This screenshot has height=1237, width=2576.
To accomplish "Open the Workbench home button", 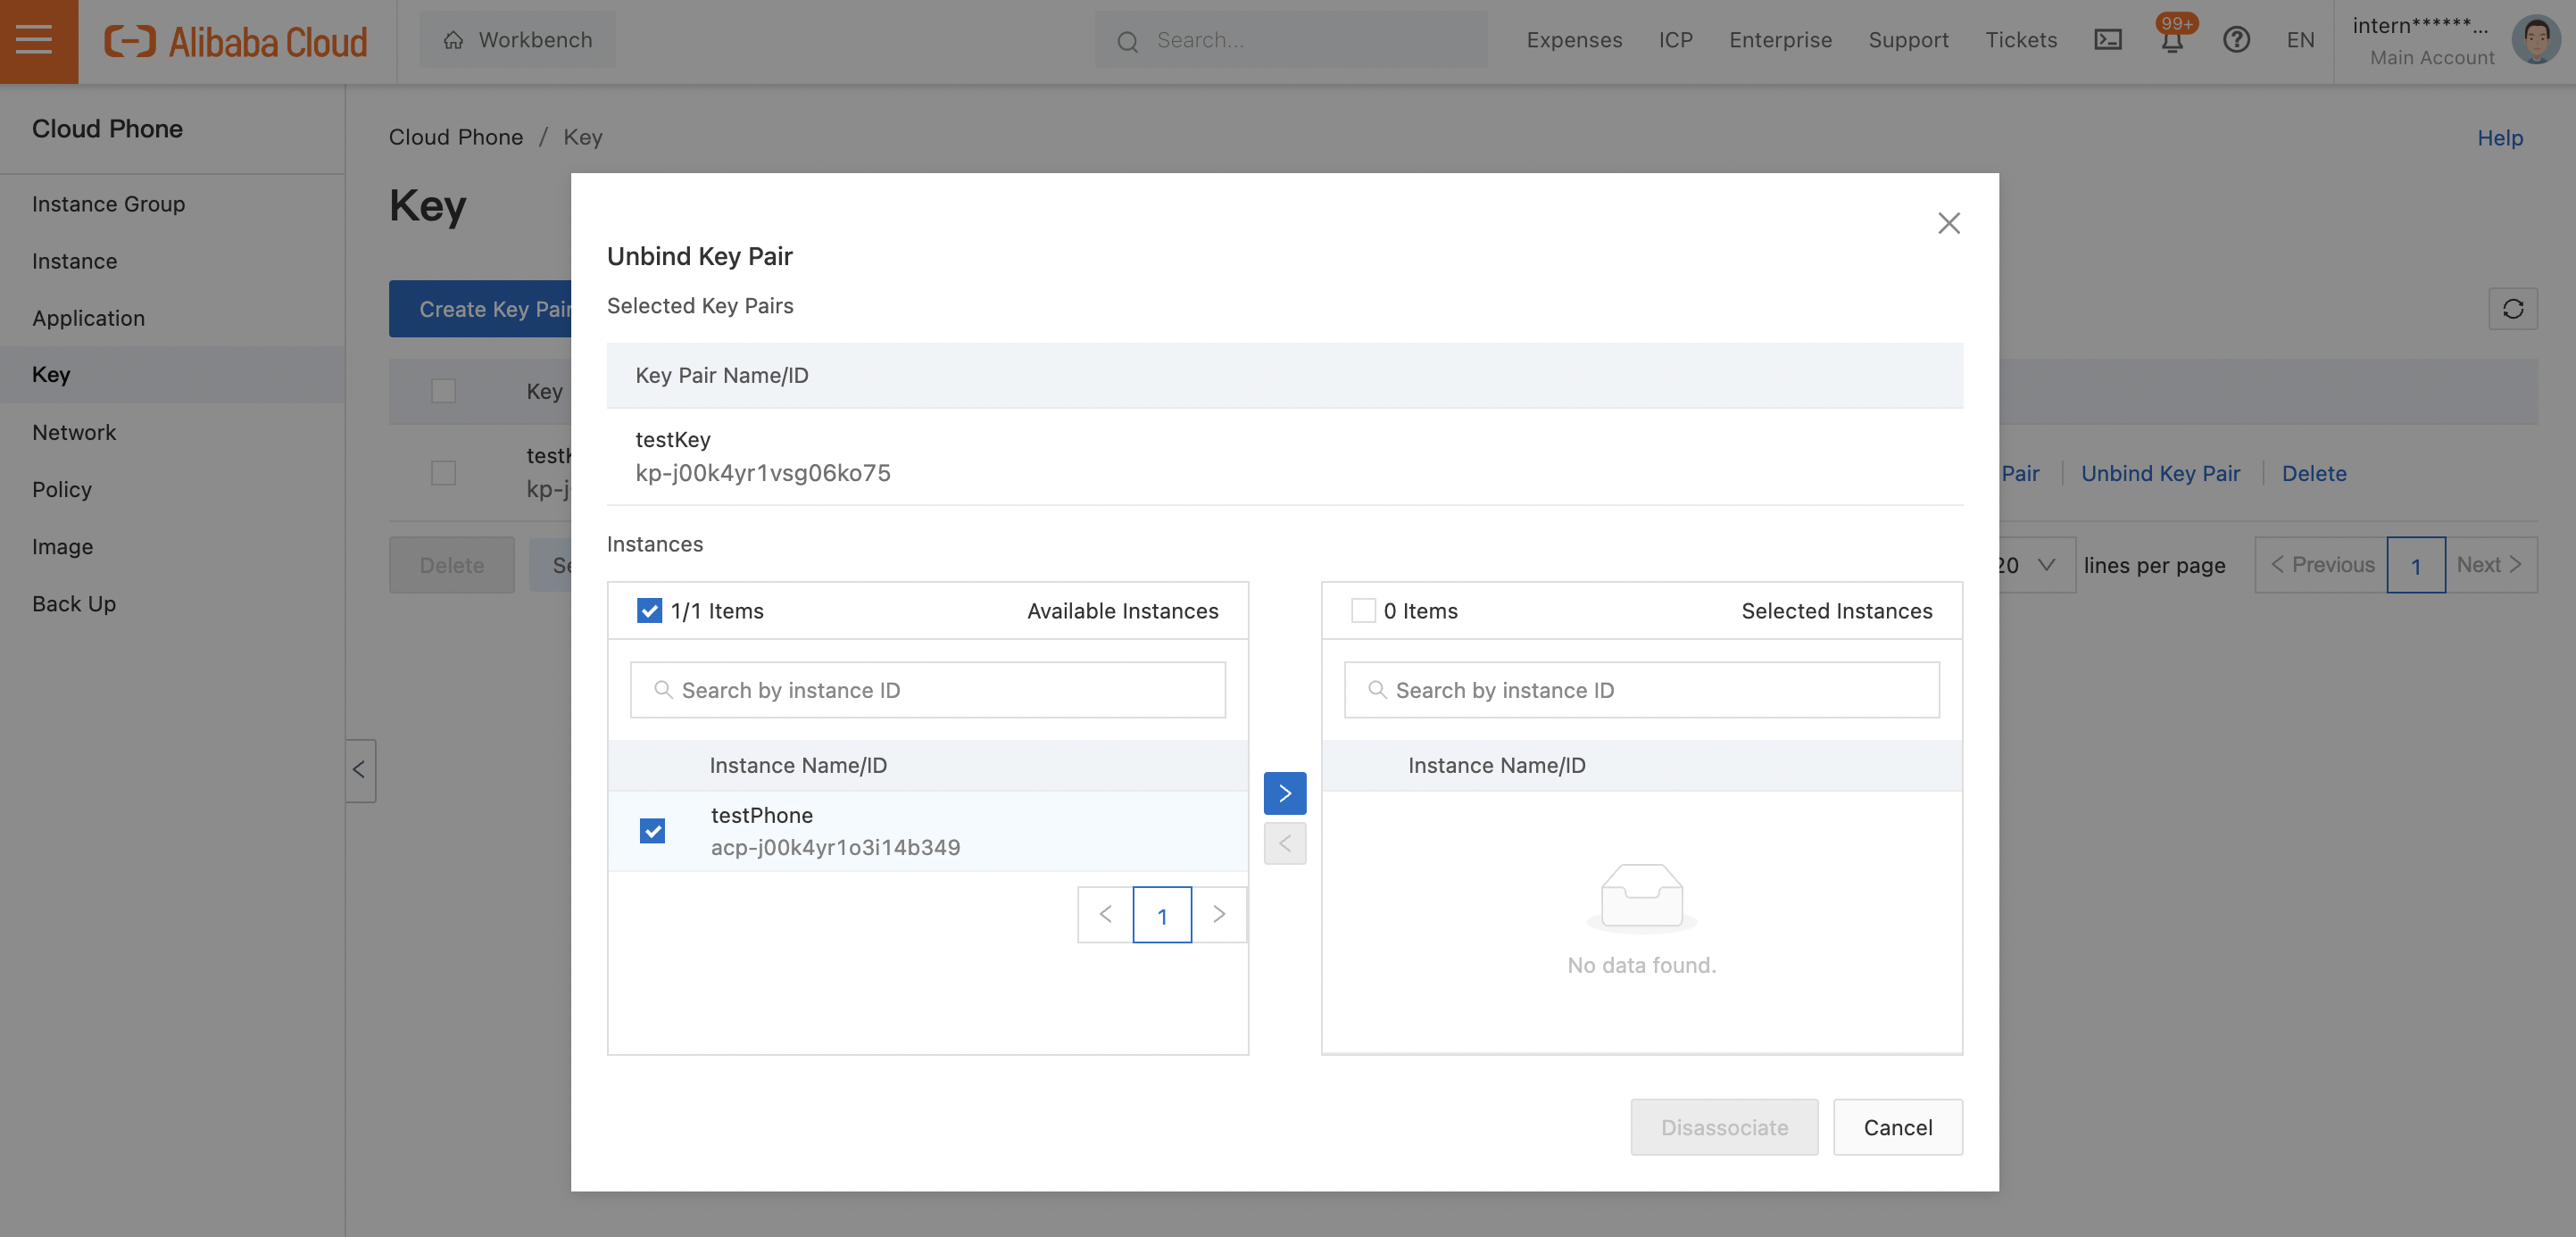I will pyautogui.click(x=517, y=40).
